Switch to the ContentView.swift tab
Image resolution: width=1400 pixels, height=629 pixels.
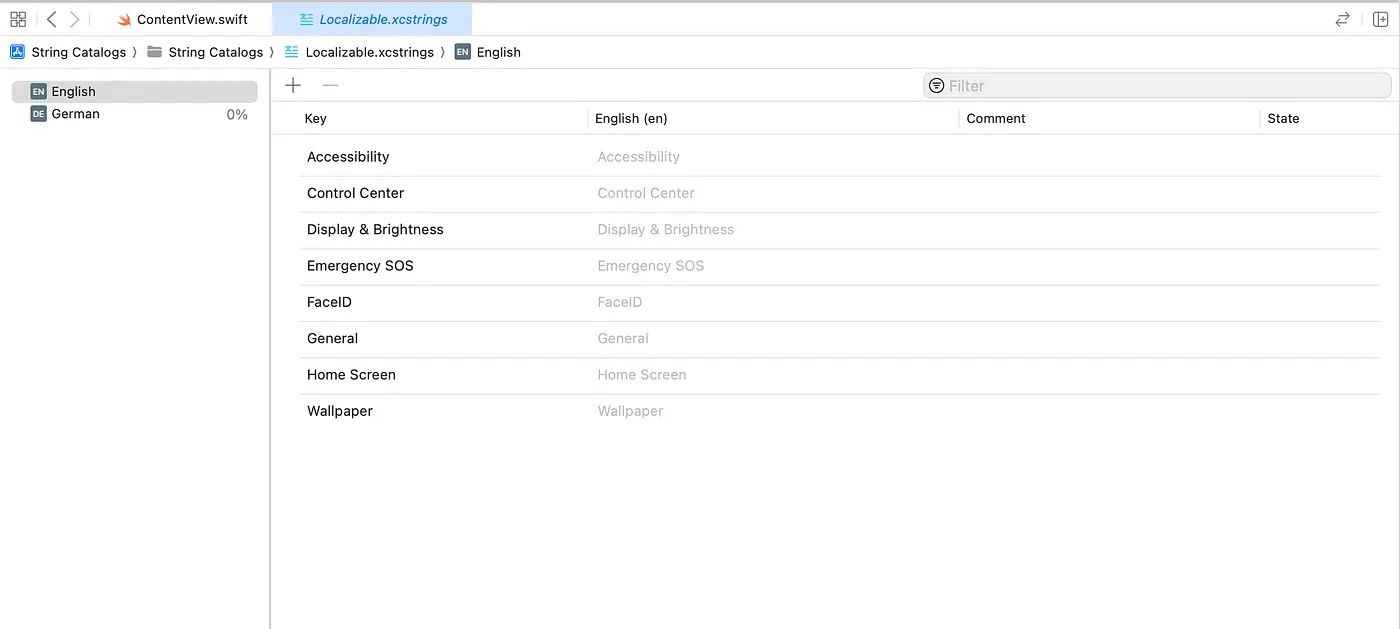pos(182,19)
